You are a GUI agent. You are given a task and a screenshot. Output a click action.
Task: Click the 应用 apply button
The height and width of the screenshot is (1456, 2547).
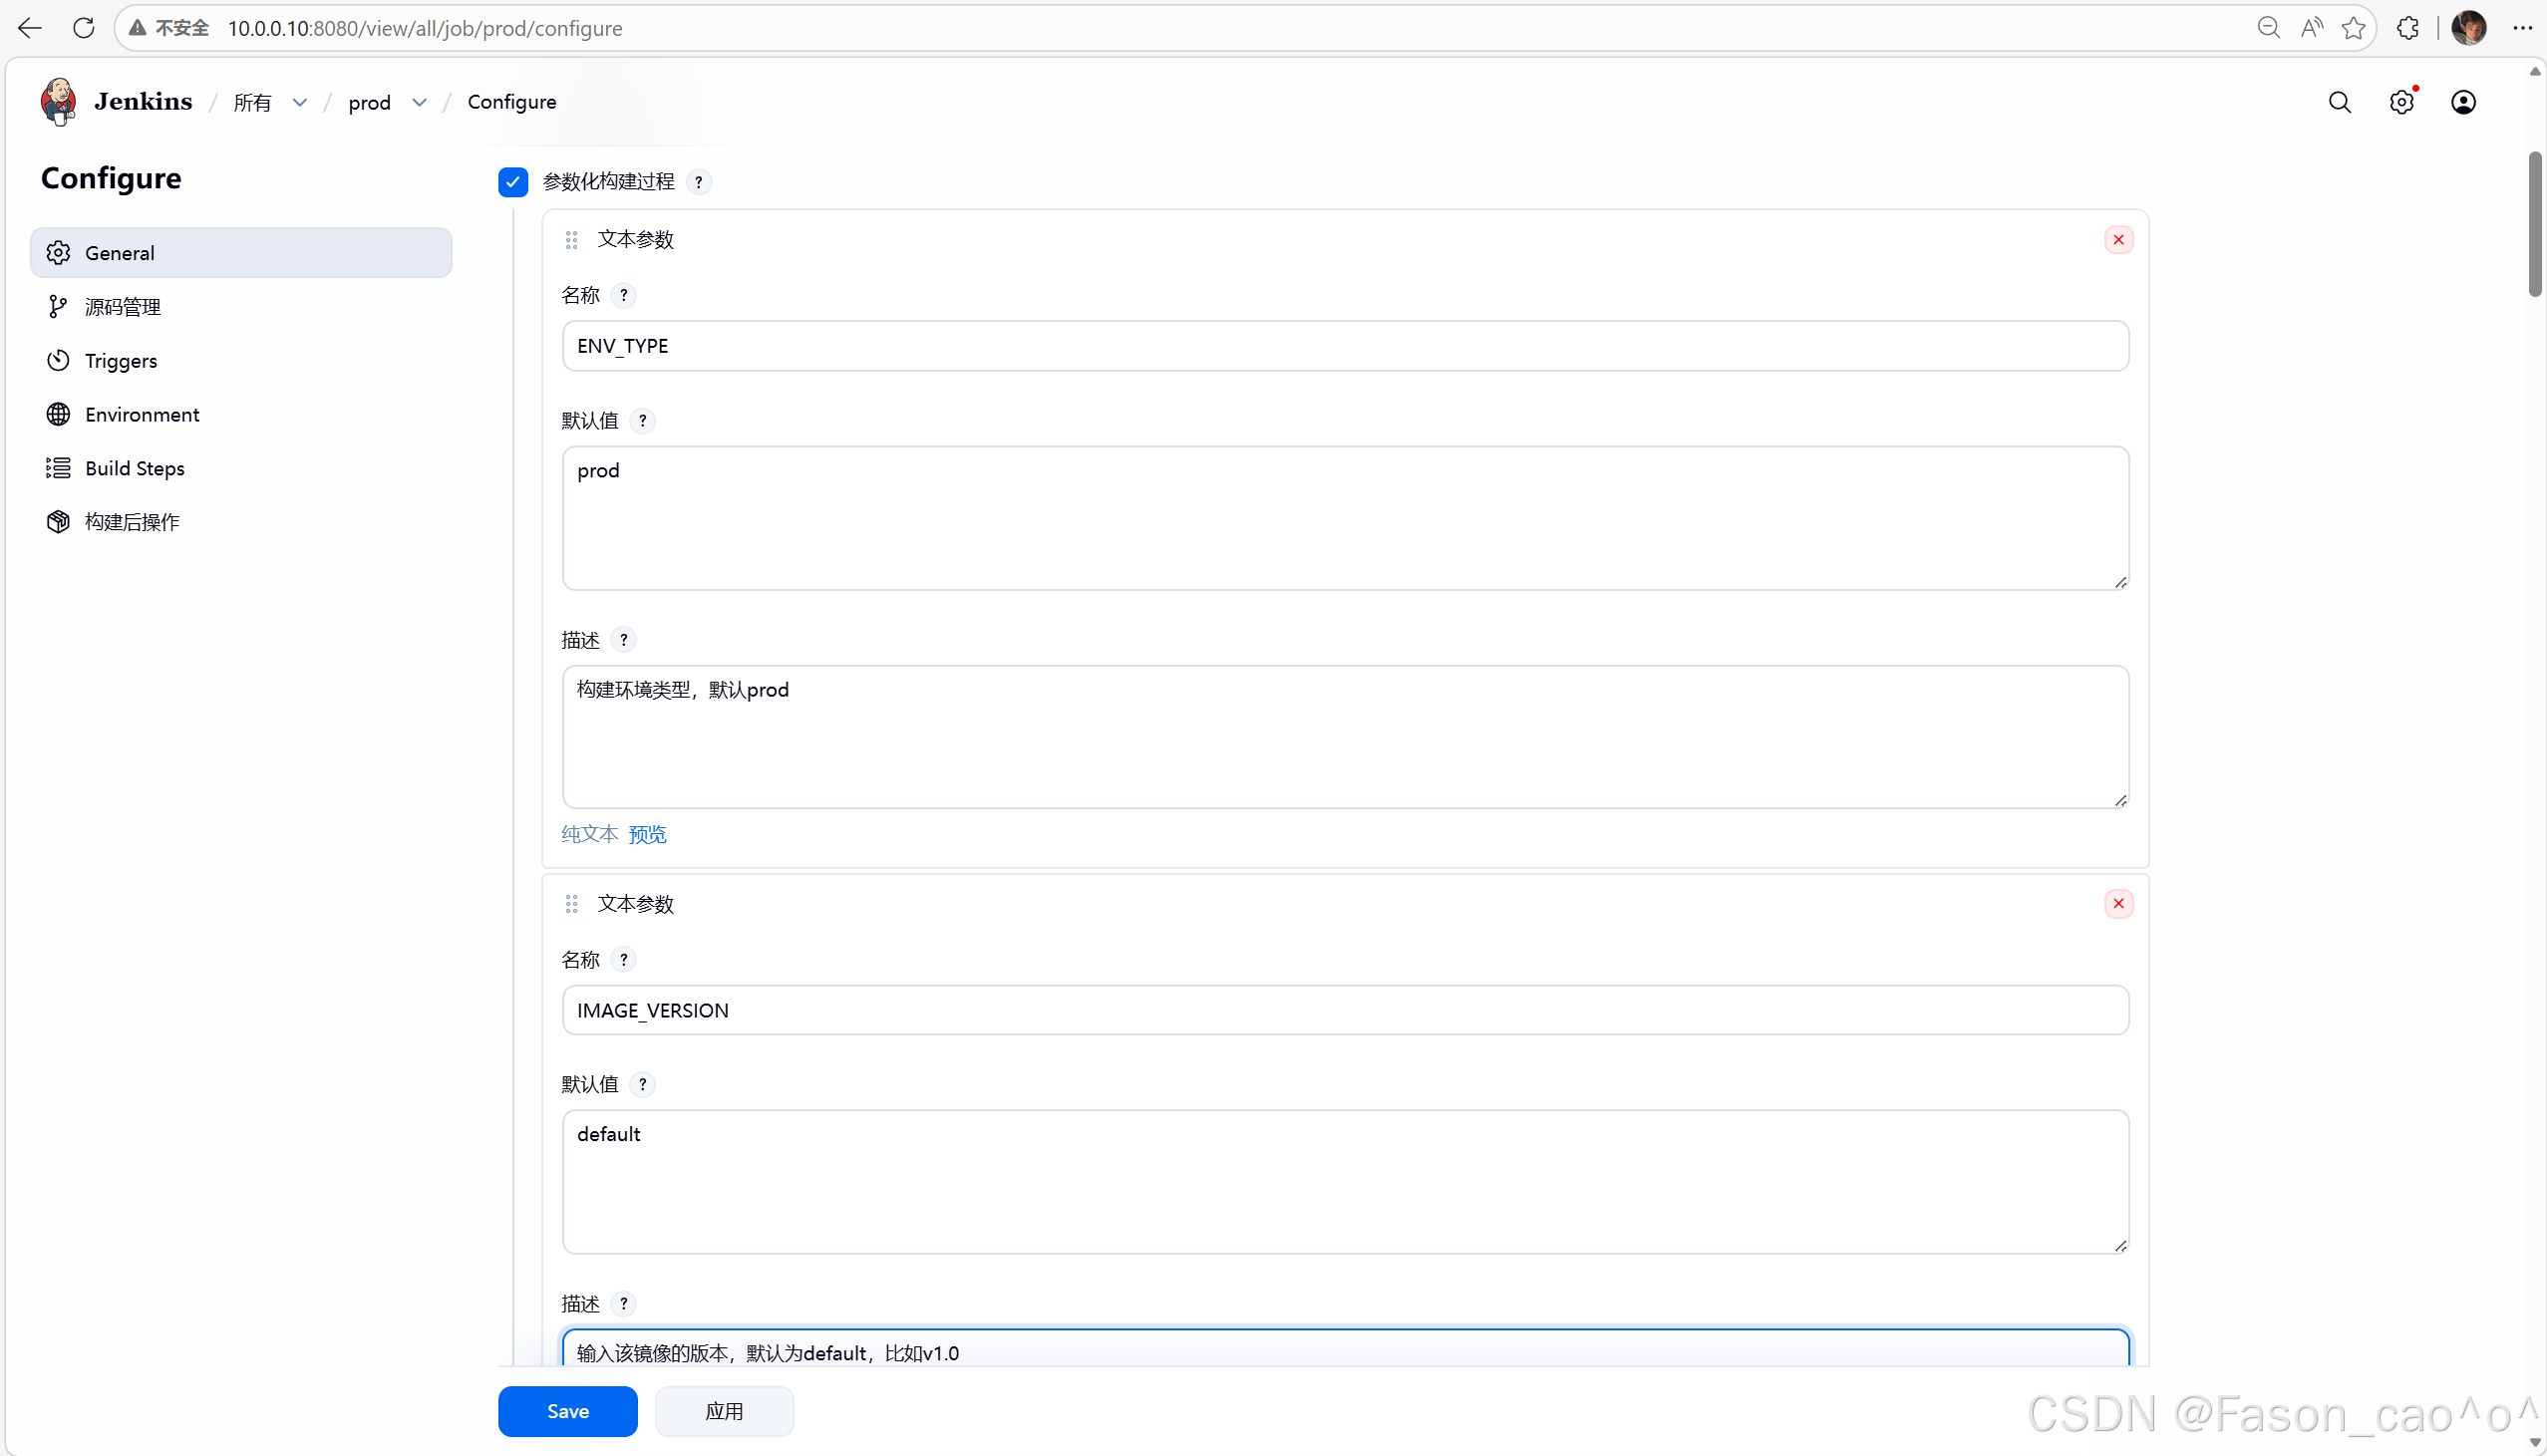point(724,1411)
